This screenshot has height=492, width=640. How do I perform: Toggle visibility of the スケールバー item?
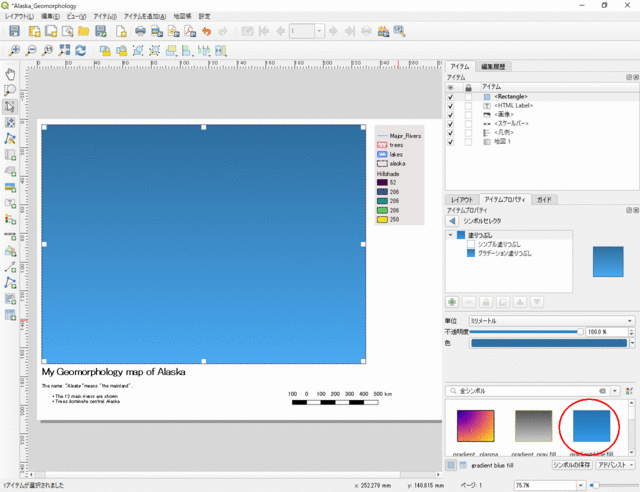(x=451, y=124)
